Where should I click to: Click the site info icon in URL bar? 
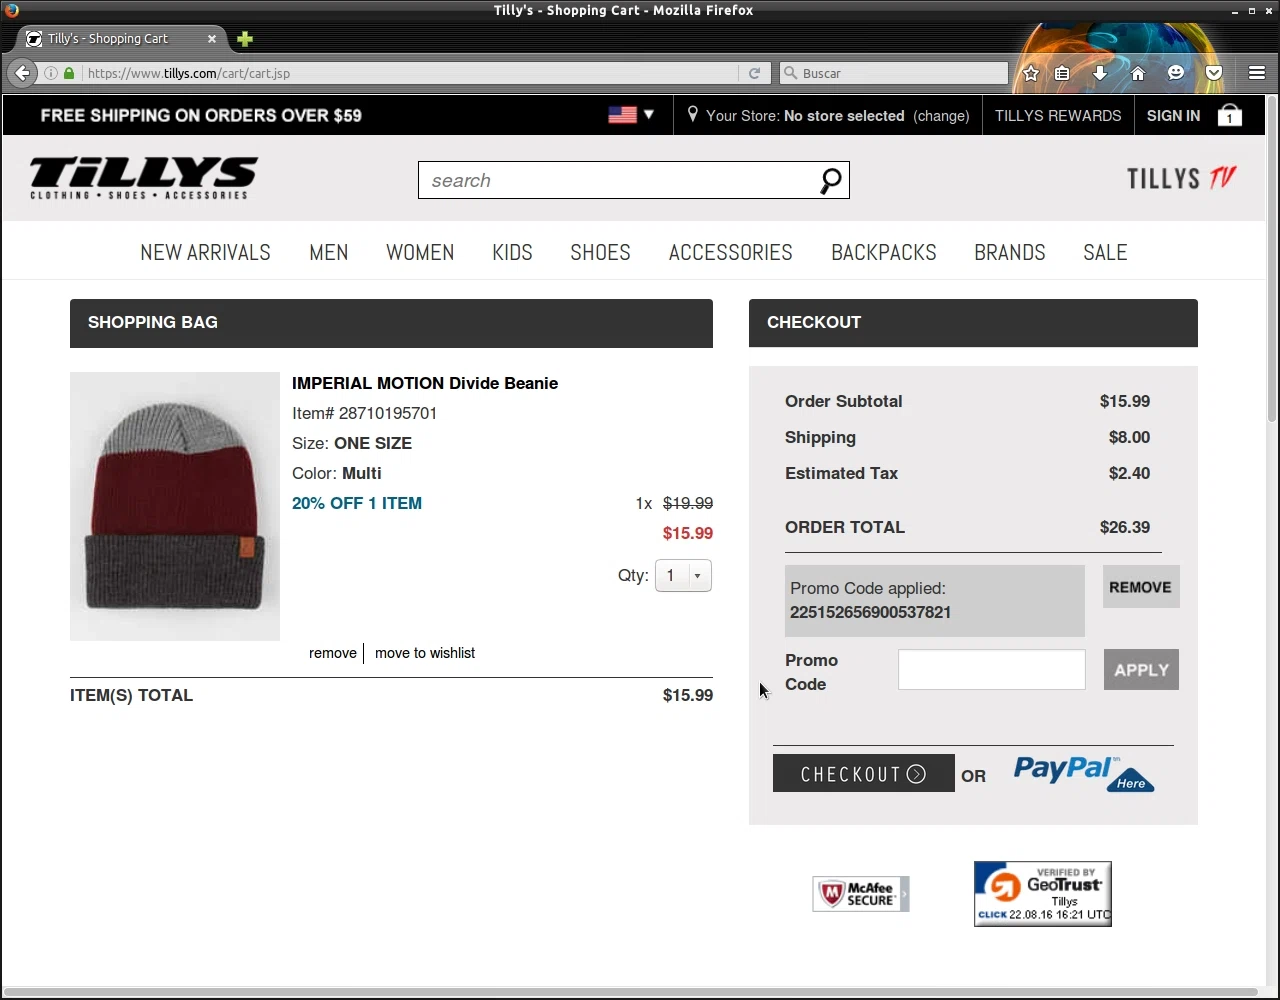tap(50, 73)
